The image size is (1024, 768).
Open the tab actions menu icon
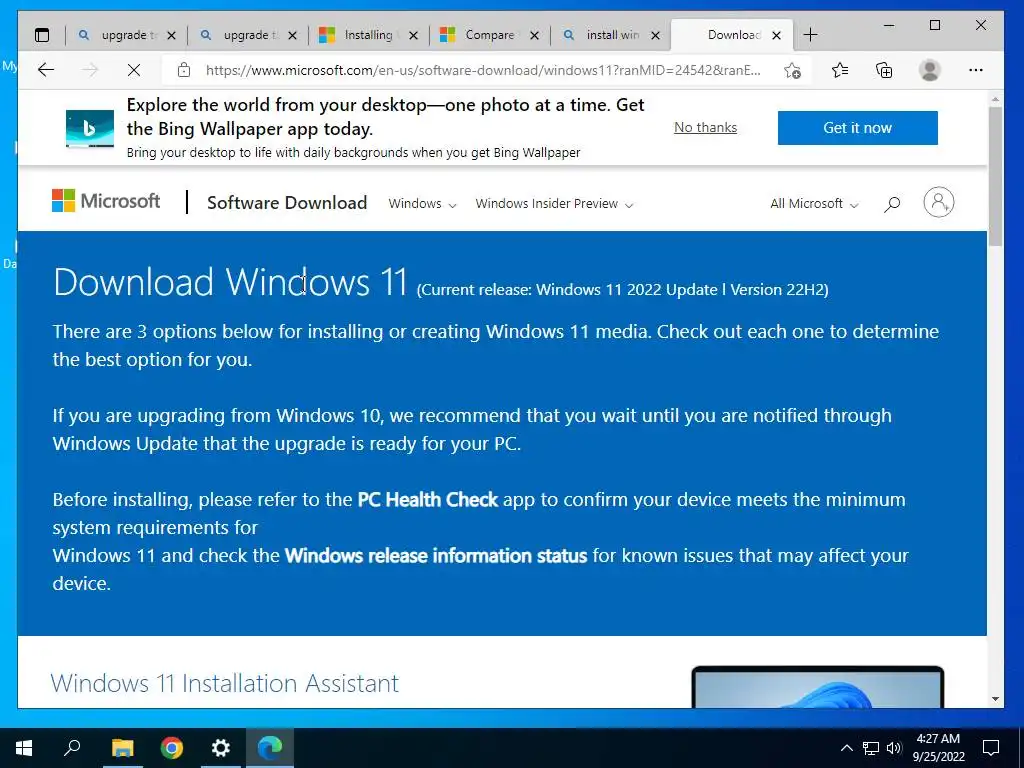tap(42, 35)
